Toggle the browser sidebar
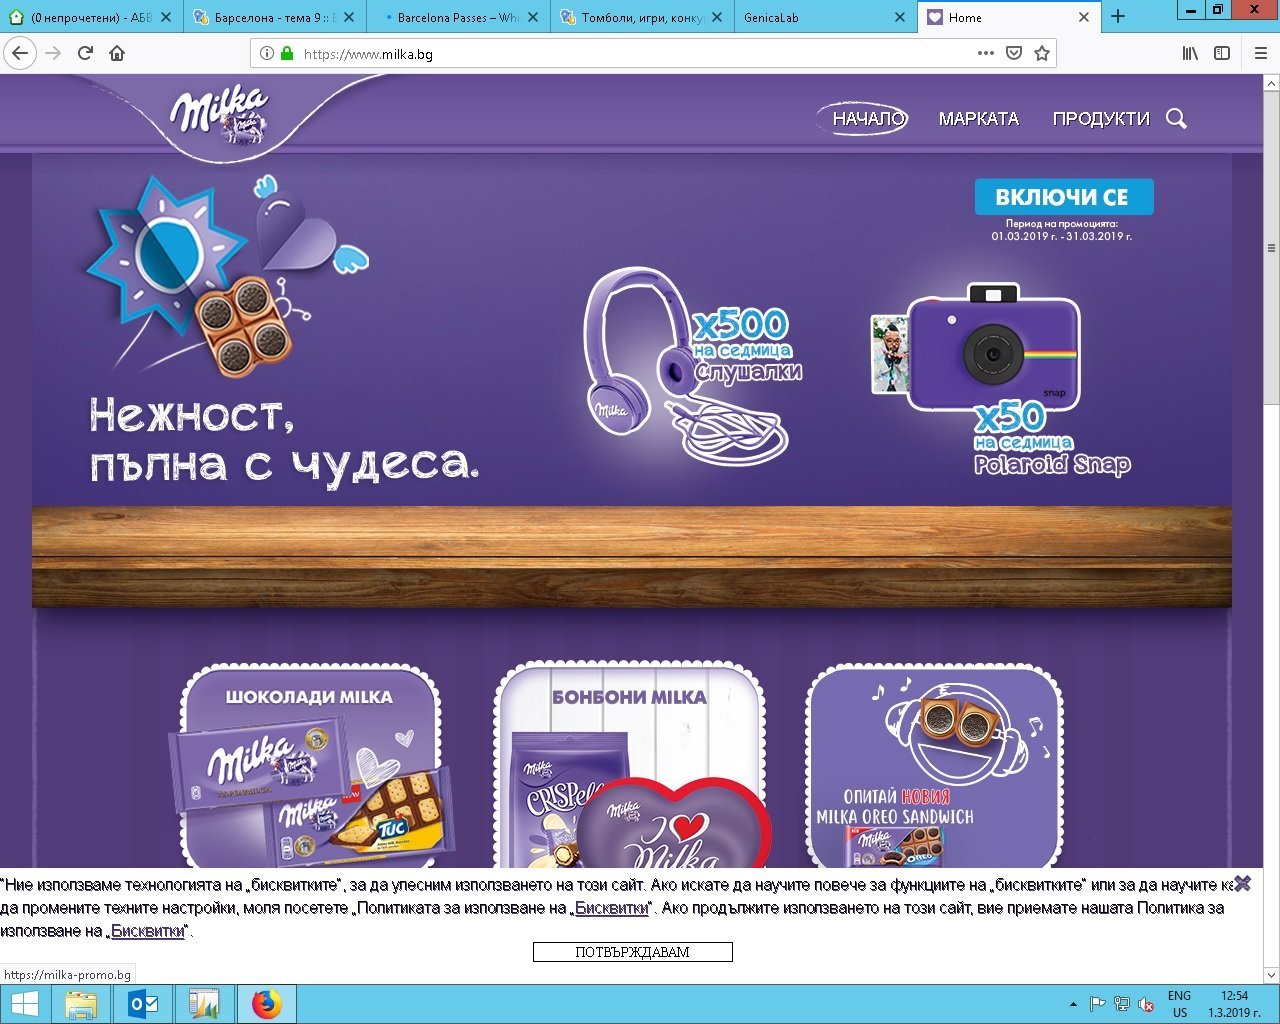This screenshot has height=1024, width=1280. click(1222, 54)
